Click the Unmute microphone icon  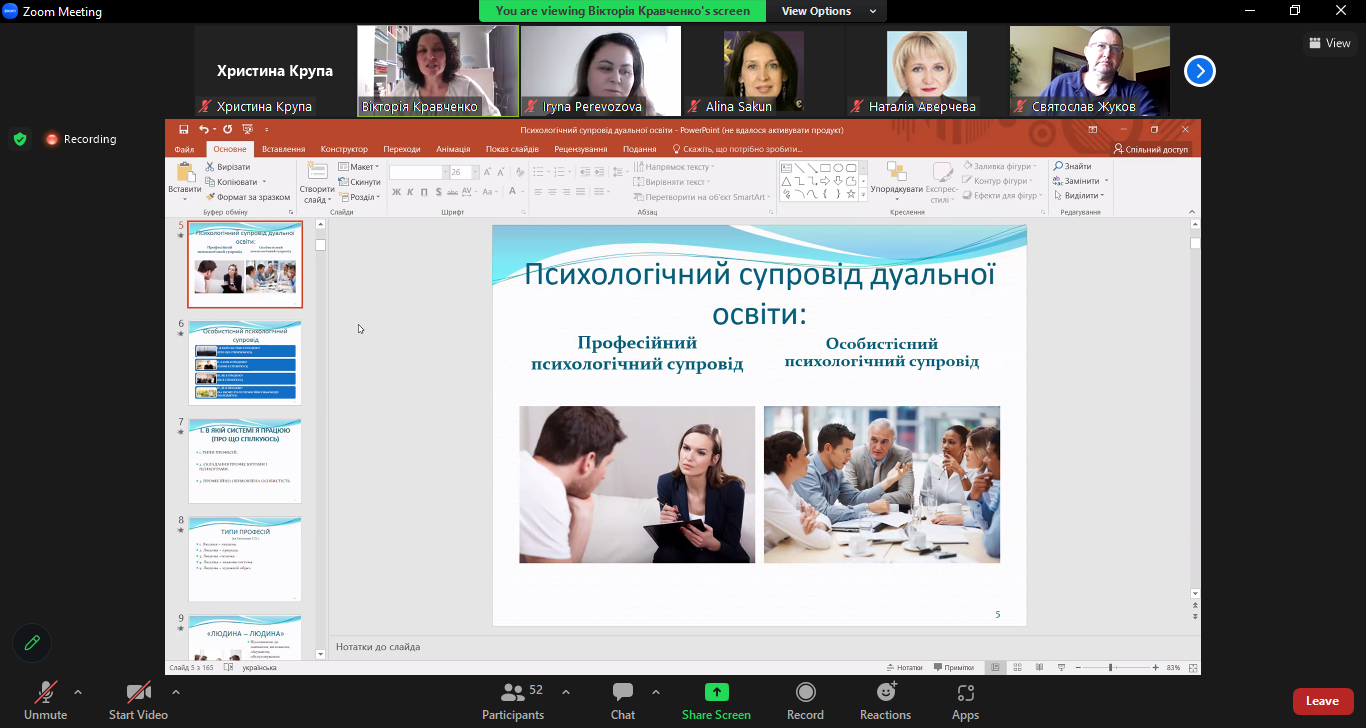click(46, 692)
